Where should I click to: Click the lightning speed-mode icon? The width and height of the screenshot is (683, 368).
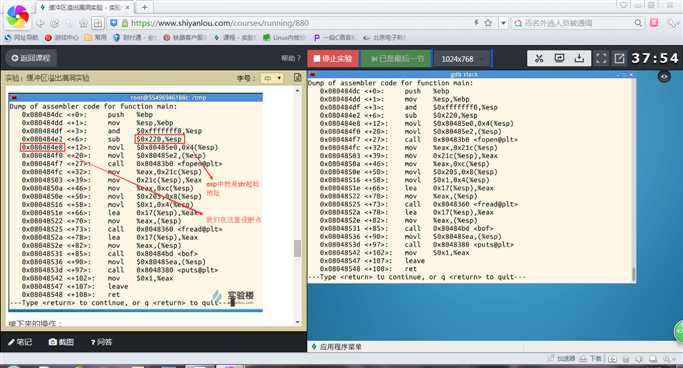click(x=477, y=23)
